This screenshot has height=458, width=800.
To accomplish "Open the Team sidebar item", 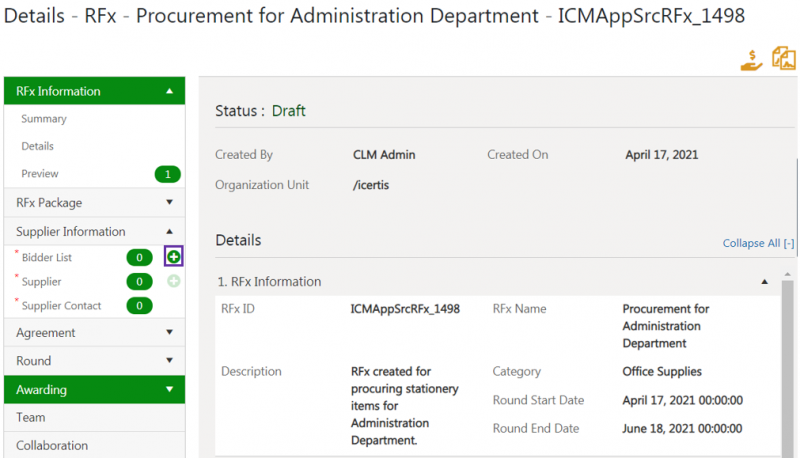I will click(31, 418).
